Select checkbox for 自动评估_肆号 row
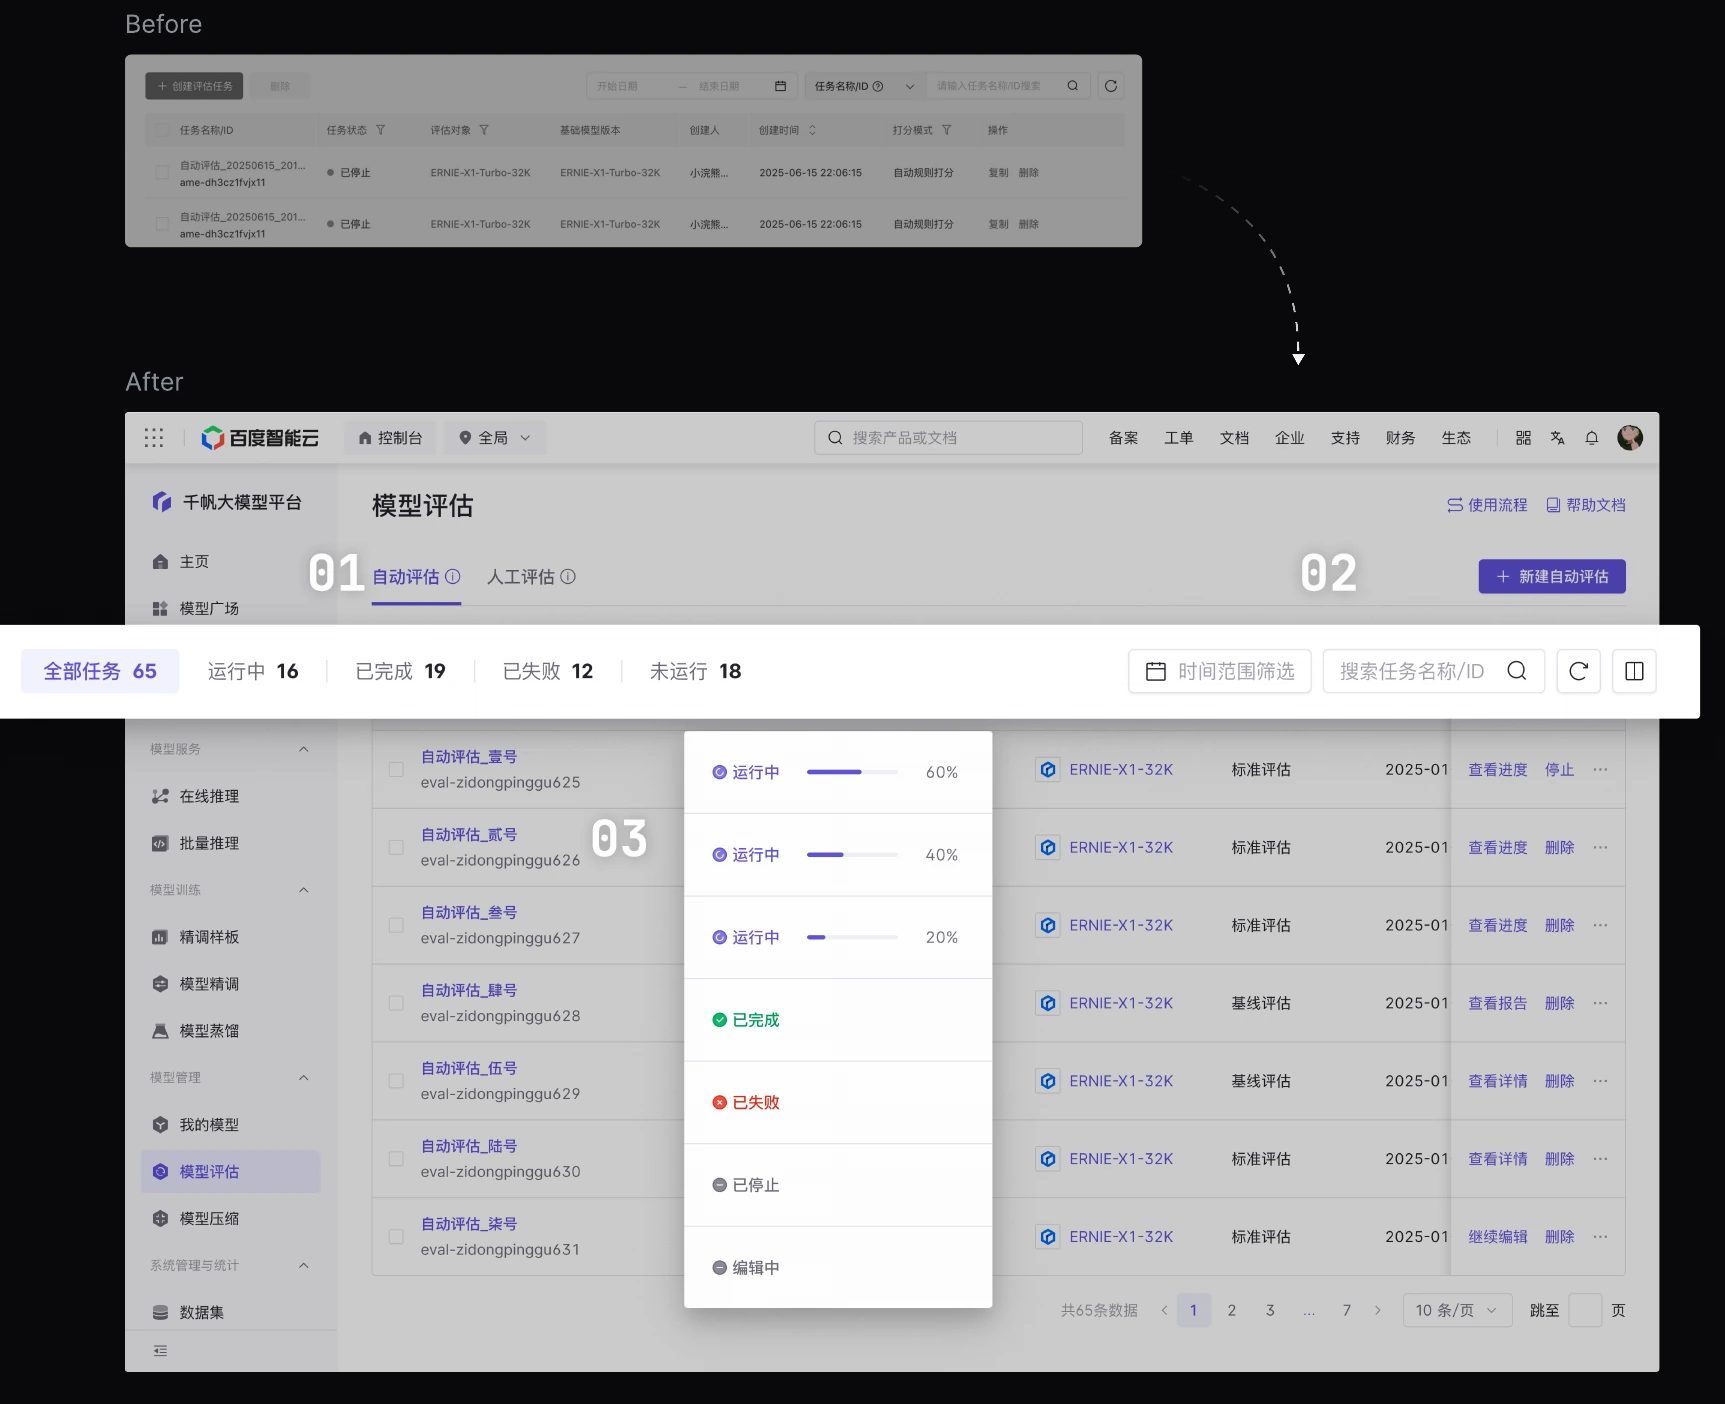 pos(396,1003)
